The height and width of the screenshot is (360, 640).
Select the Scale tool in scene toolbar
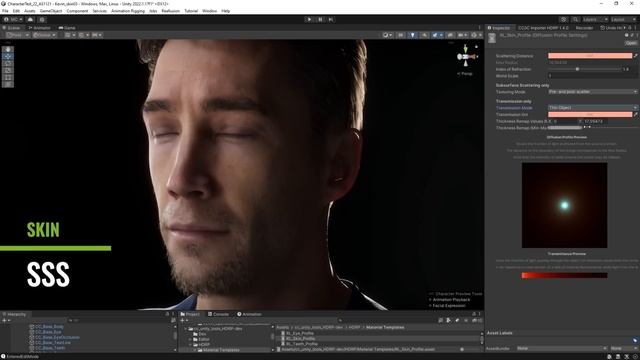click(8, 70)
